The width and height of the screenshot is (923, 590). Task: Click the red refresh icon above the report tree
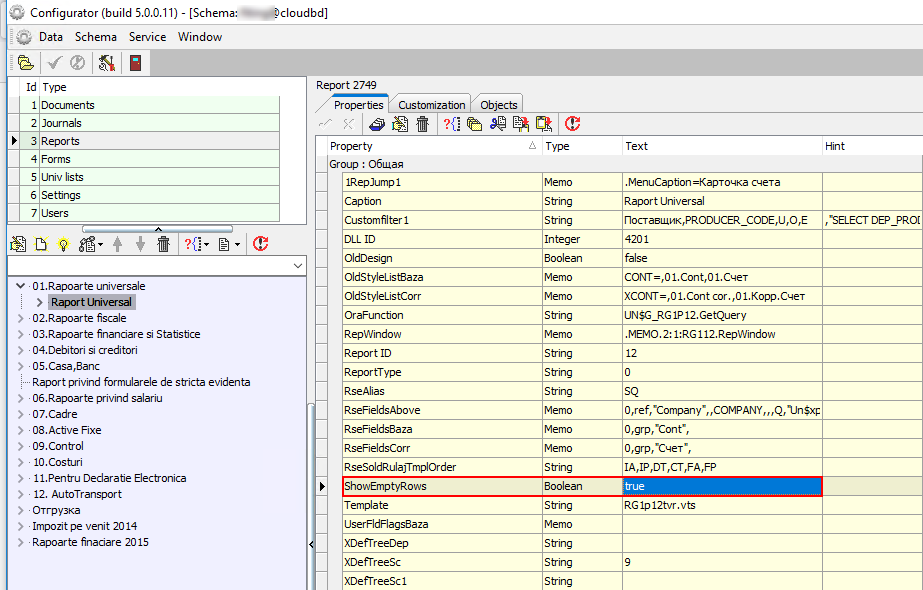(x=260, y=244)
